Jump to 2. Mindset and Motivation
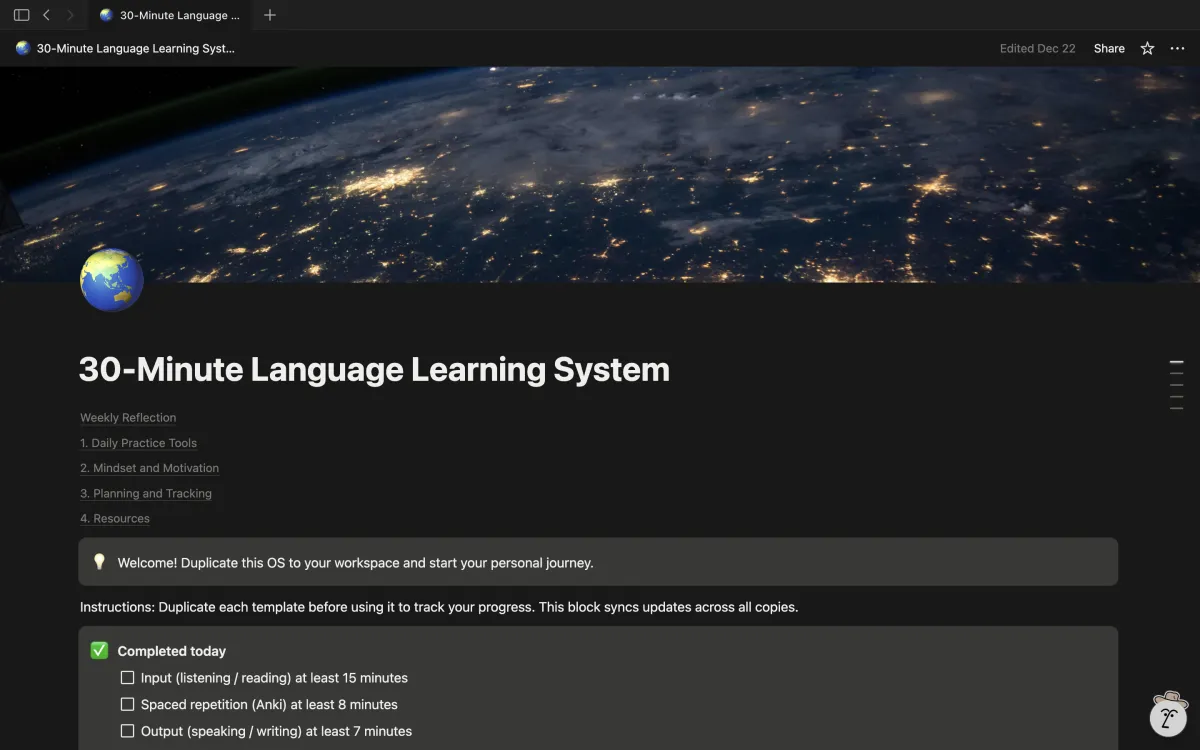Screen dimensions: 1200x750 149,468
